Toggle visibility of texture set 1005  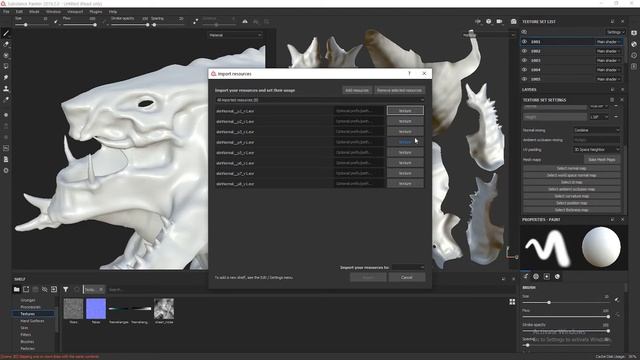click(x=524, y=79)
